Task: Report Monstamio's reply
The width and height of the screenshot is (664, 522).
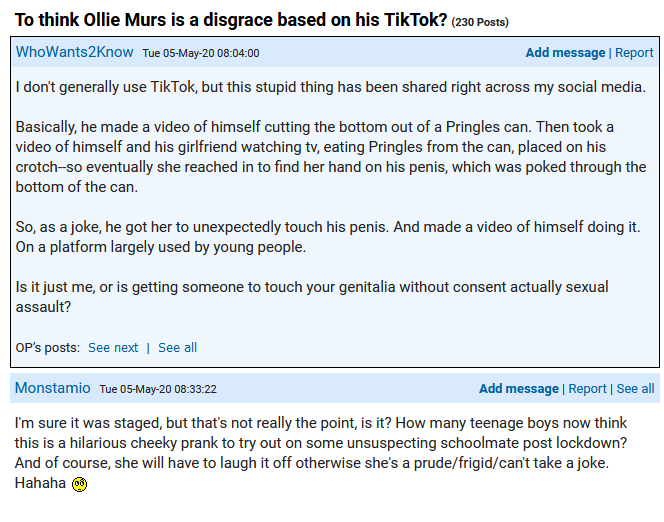Action: point(587,389)
